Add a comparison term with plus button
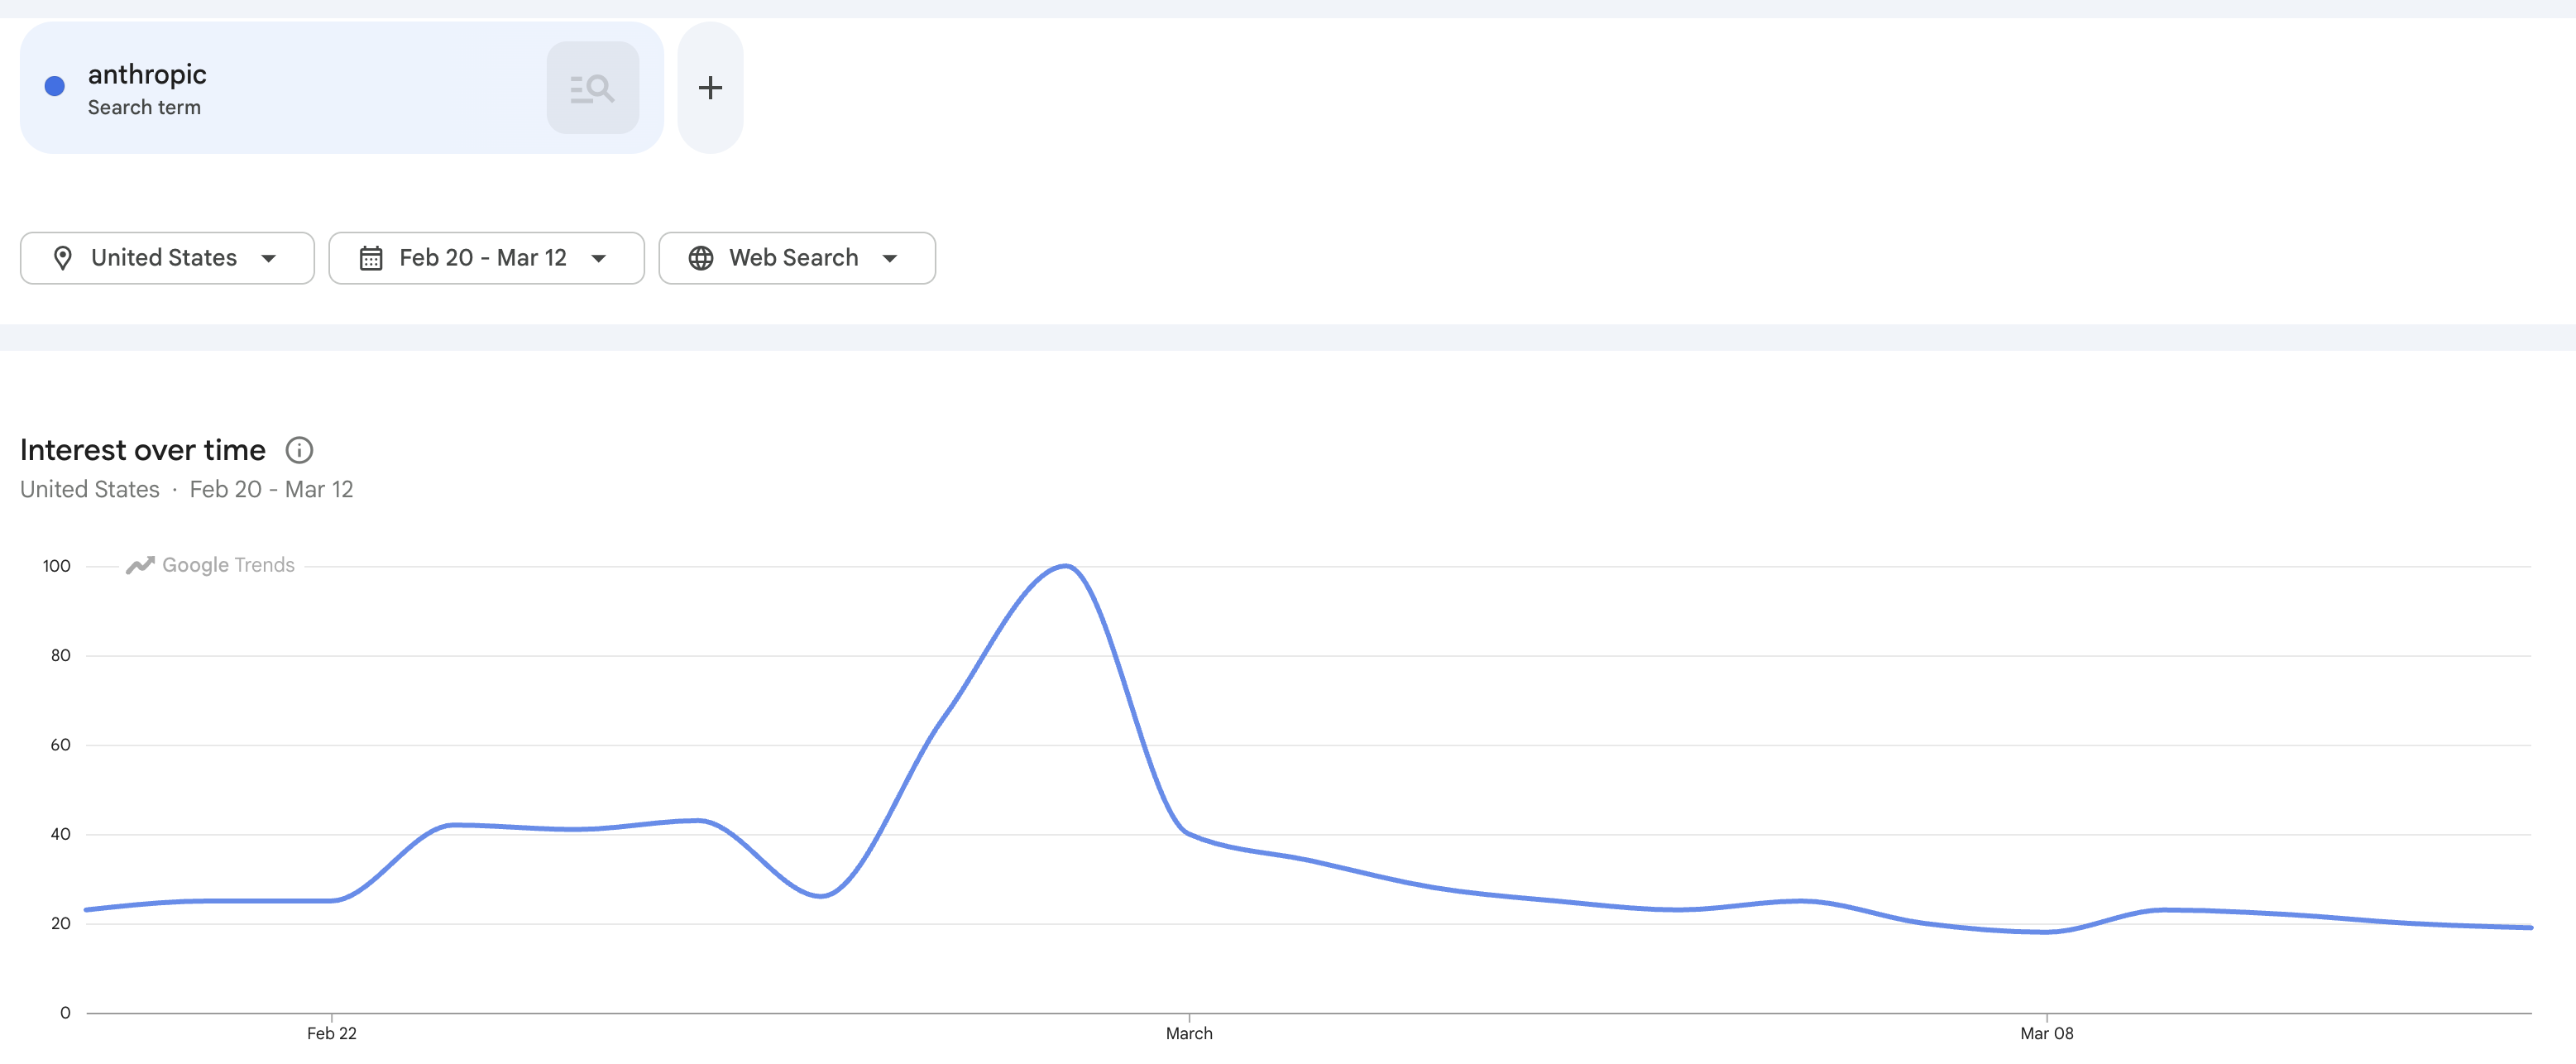Screen dimensions: 2576x1064 [x=710, y=88]
